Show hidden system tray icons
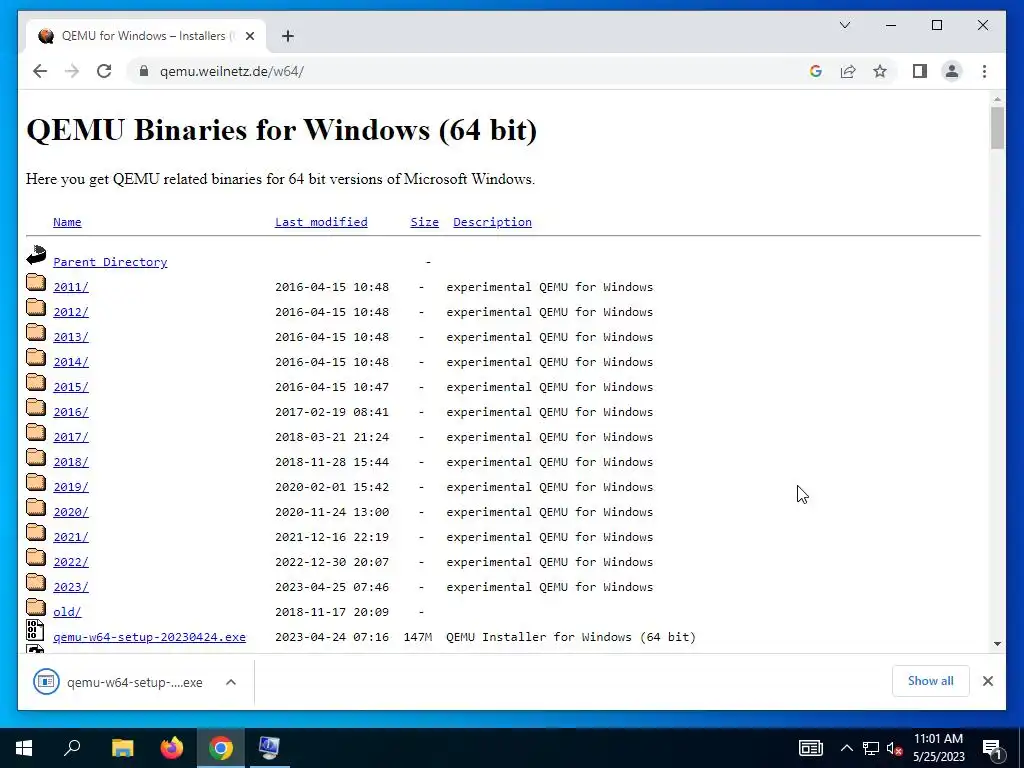This screenshot has width=1024, height=768. [846, 748]
